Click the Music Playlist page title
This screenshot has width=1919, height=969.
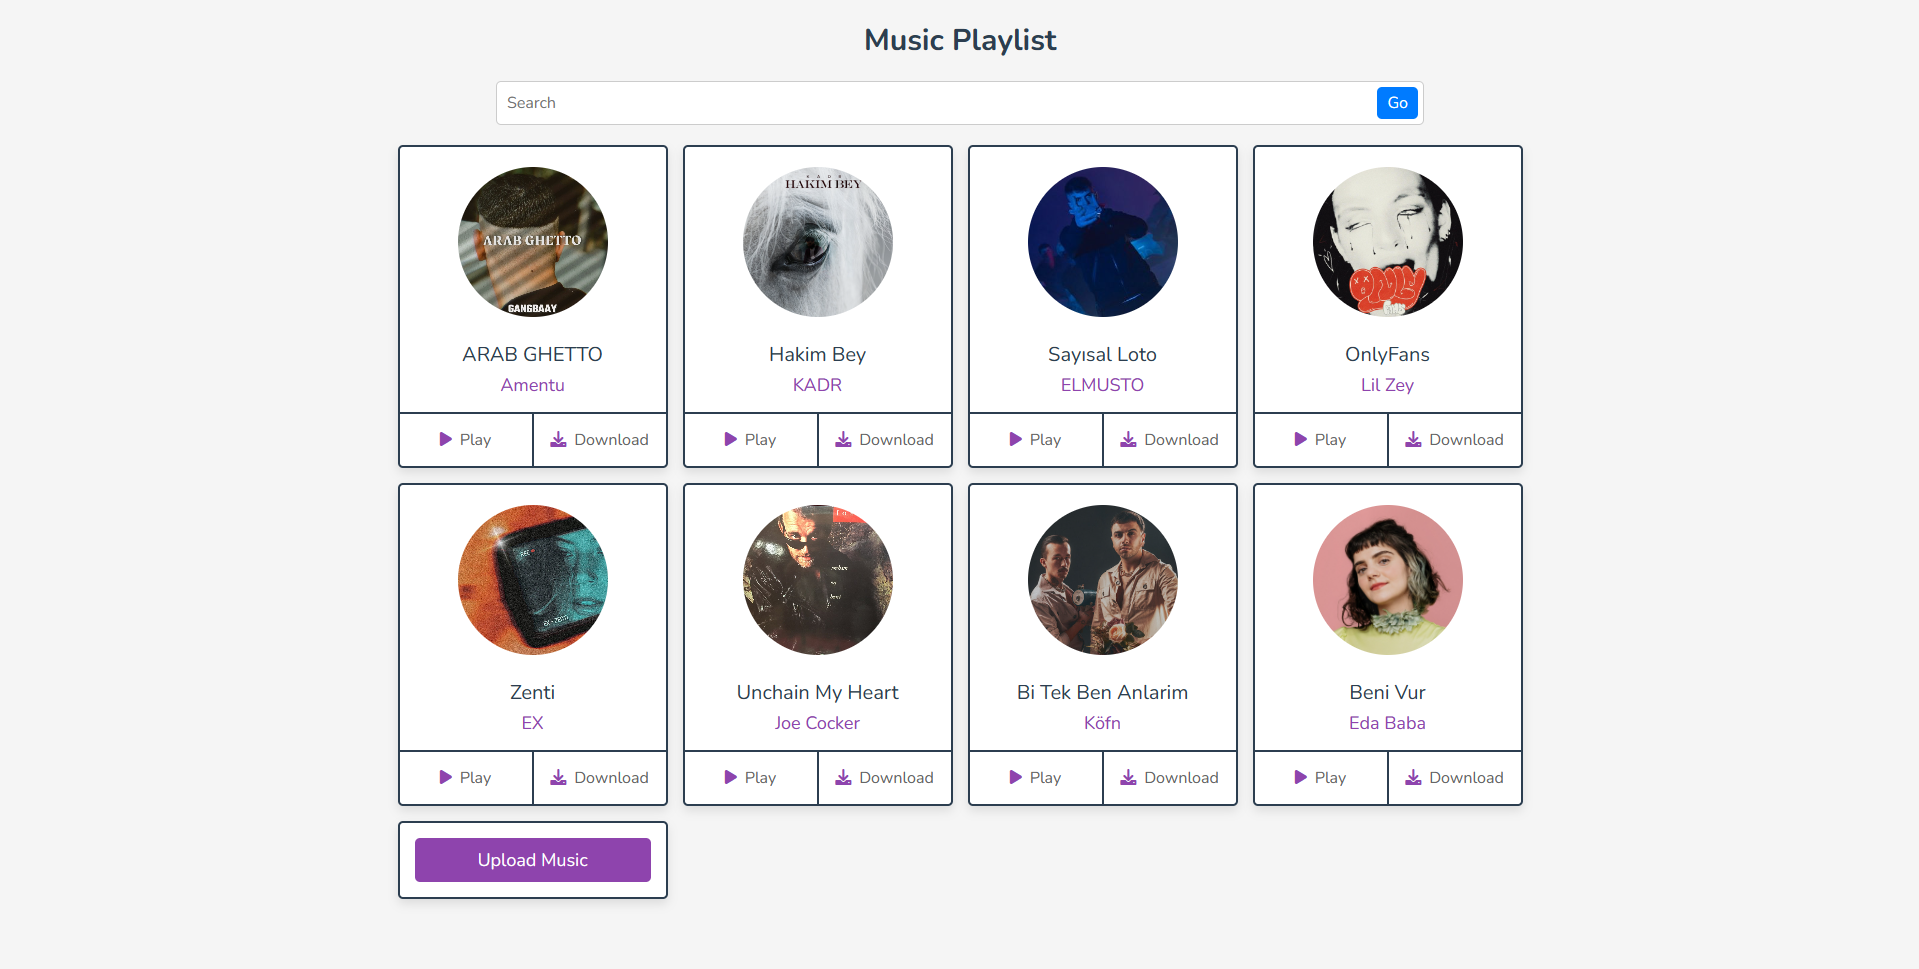[959, 40]
